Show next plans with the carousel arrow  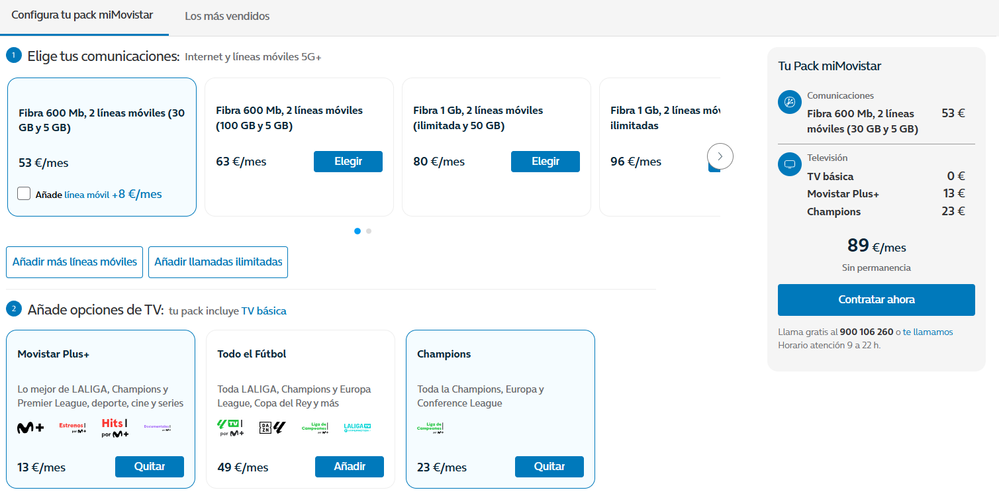721,156
